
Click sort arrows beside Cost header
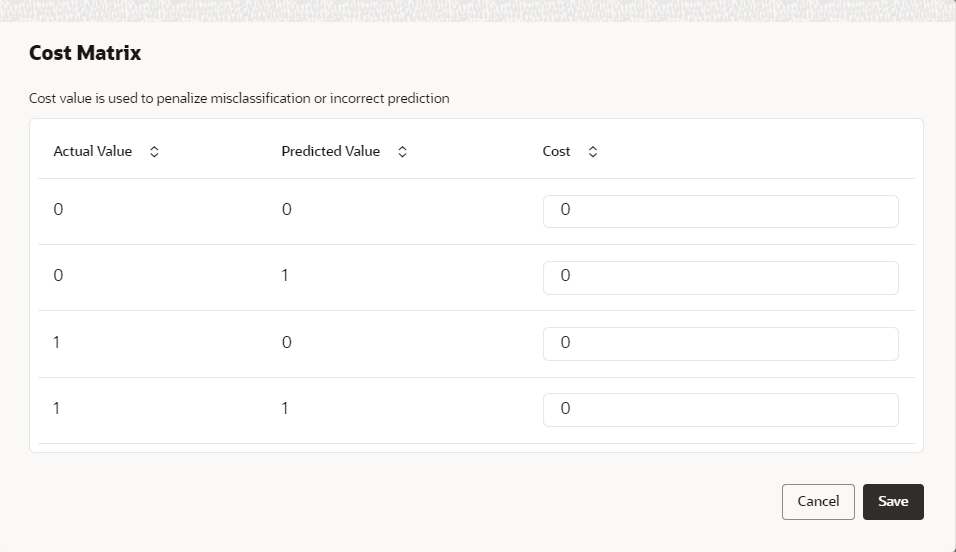593,152
